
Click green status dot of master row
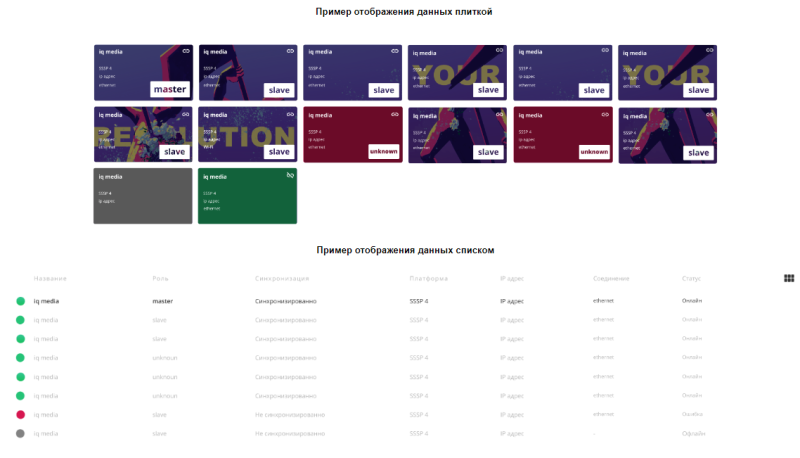pos(20,300)
